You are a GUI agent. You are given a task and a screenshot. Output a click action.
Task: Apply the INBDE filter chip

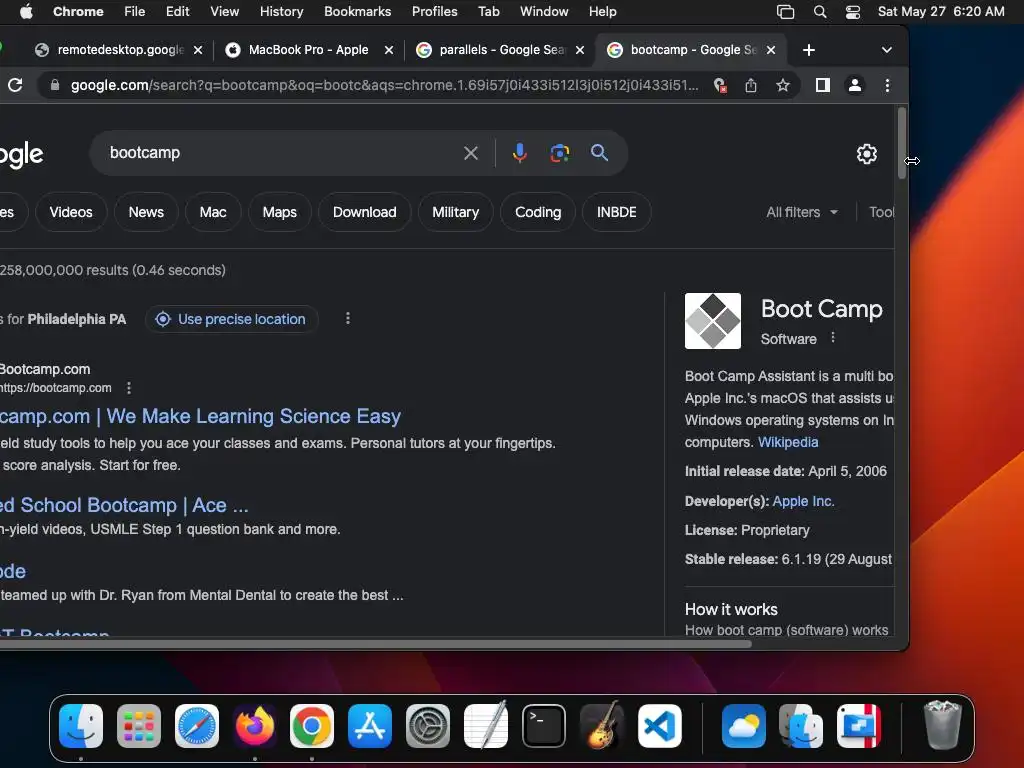[616, 212]
